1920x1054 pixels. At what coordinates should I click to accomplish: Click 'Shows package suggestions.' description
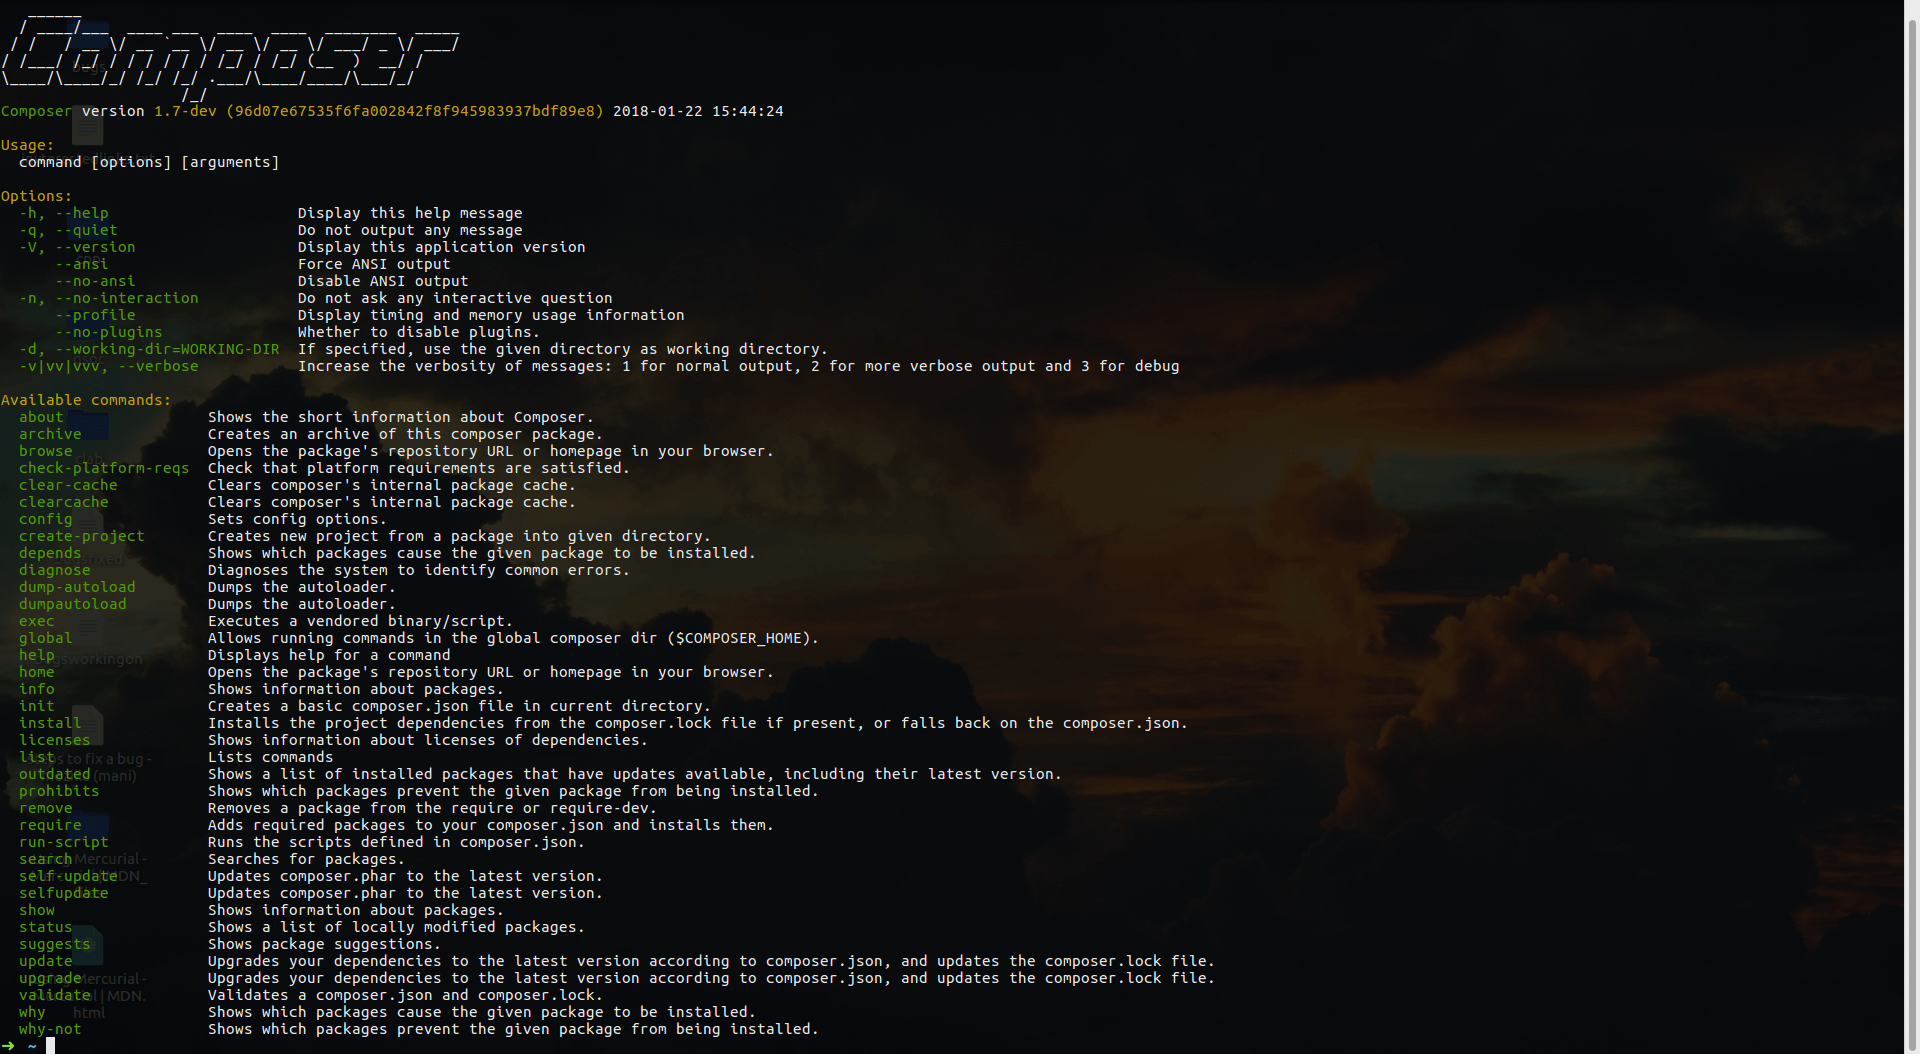324,944
